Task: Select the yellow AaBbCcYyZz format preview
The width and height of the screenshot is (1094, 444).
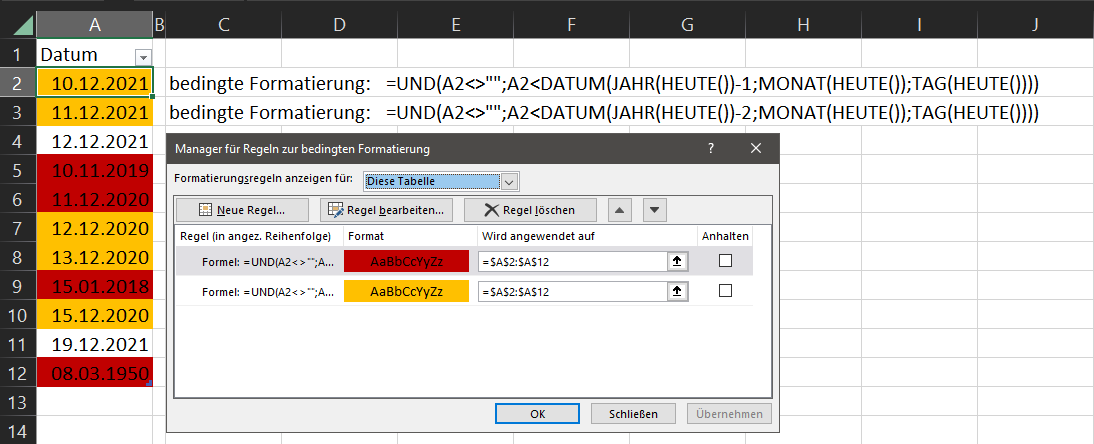Action: coord(406,291)
